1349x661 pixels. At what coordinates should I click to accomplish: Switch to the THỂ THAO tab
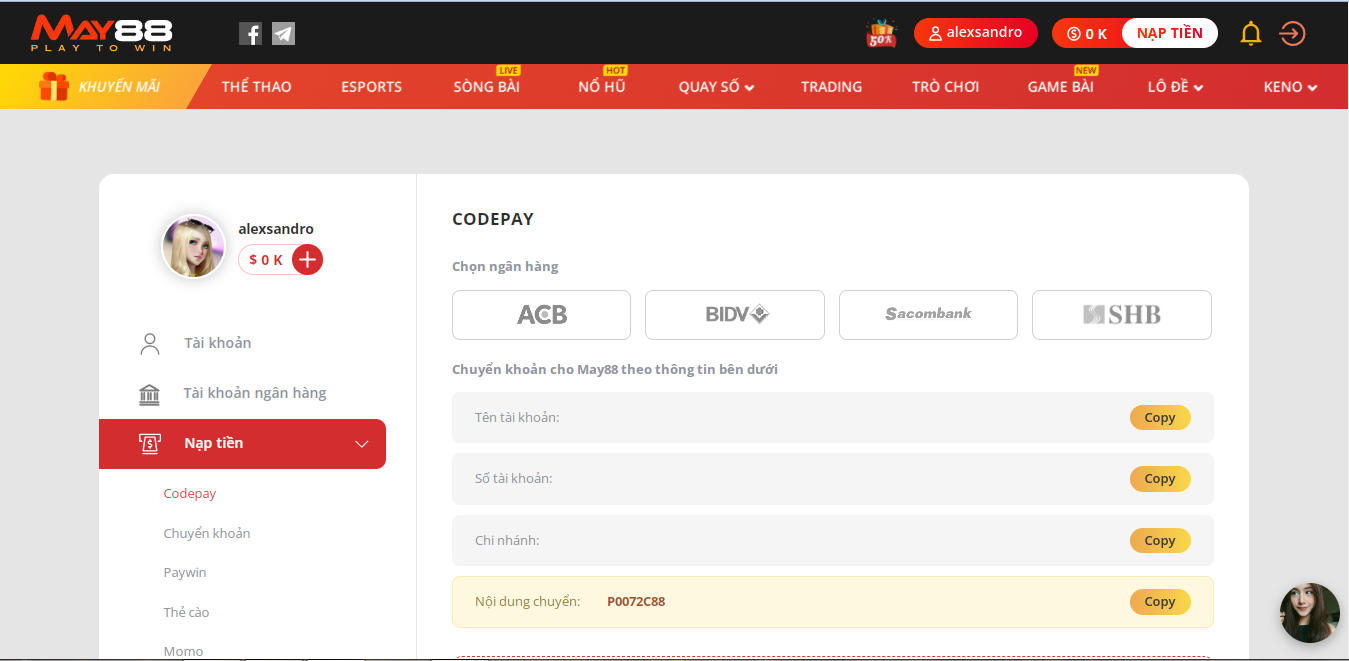[256, 86]
